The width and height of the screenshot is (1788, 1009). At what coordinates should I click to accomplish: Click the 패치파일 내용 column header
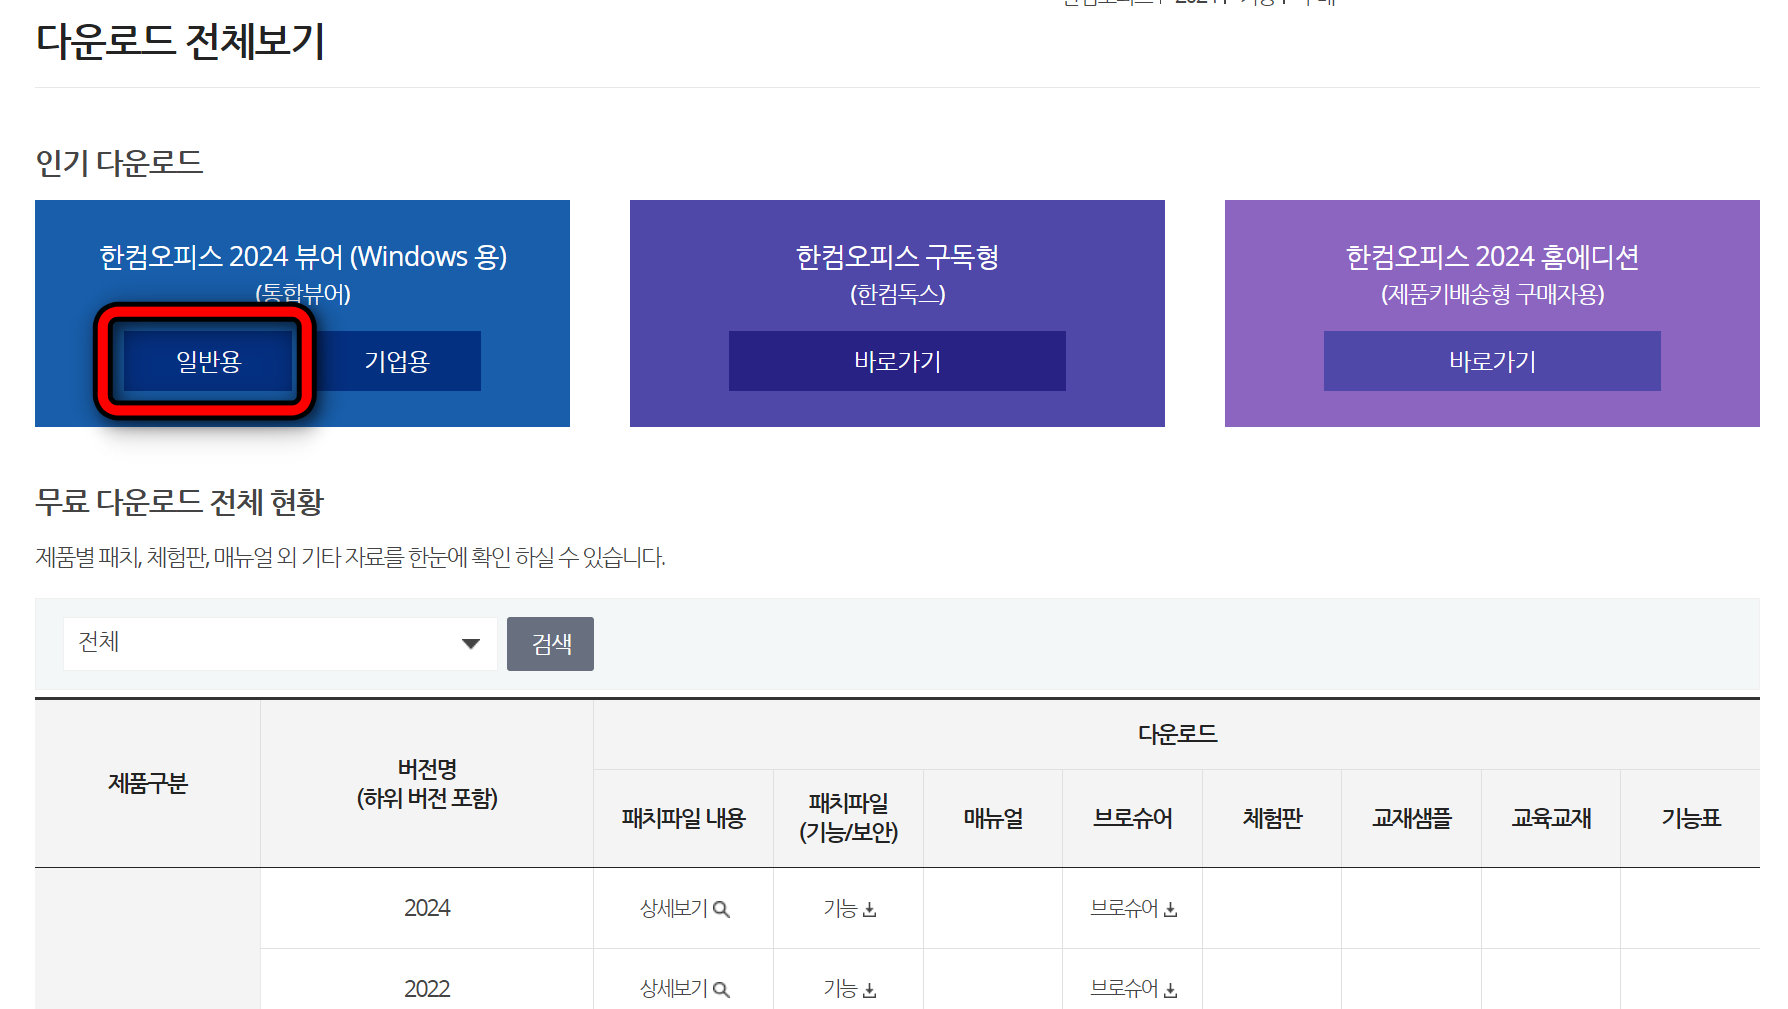[683, 818]
